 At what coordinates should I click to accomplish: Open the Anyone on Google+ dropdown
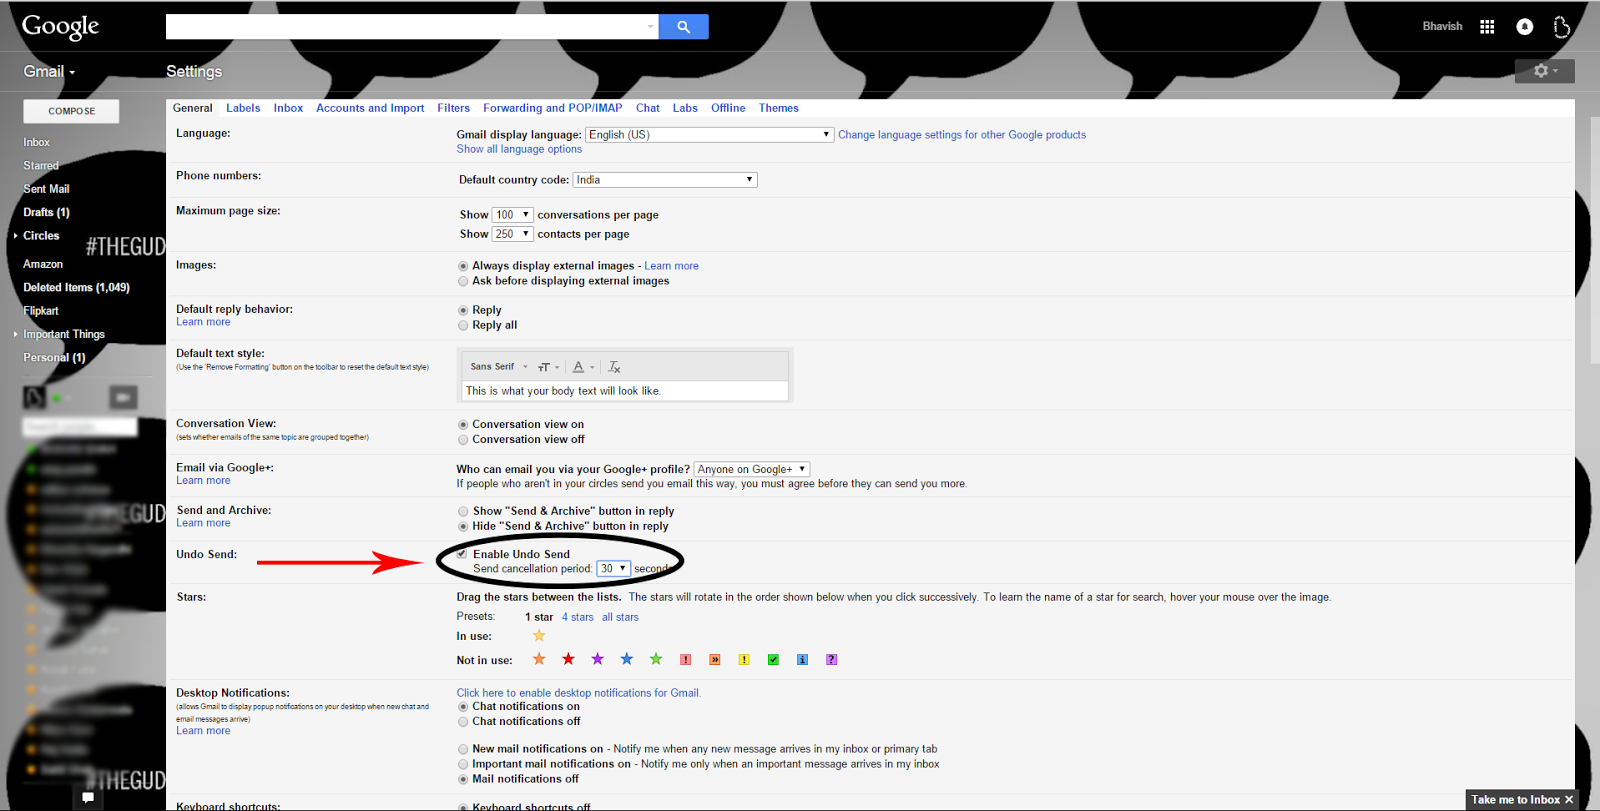752,469
